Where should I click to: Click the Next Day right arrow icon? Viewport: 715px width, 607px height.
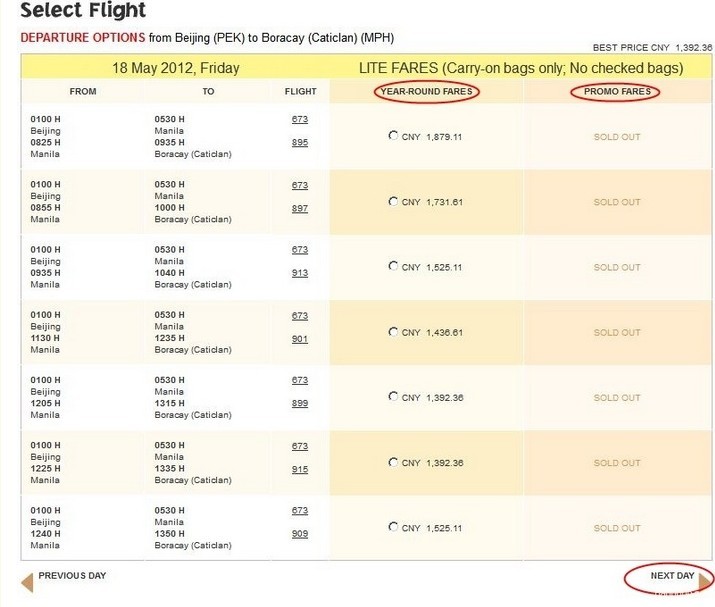(705, 581)
